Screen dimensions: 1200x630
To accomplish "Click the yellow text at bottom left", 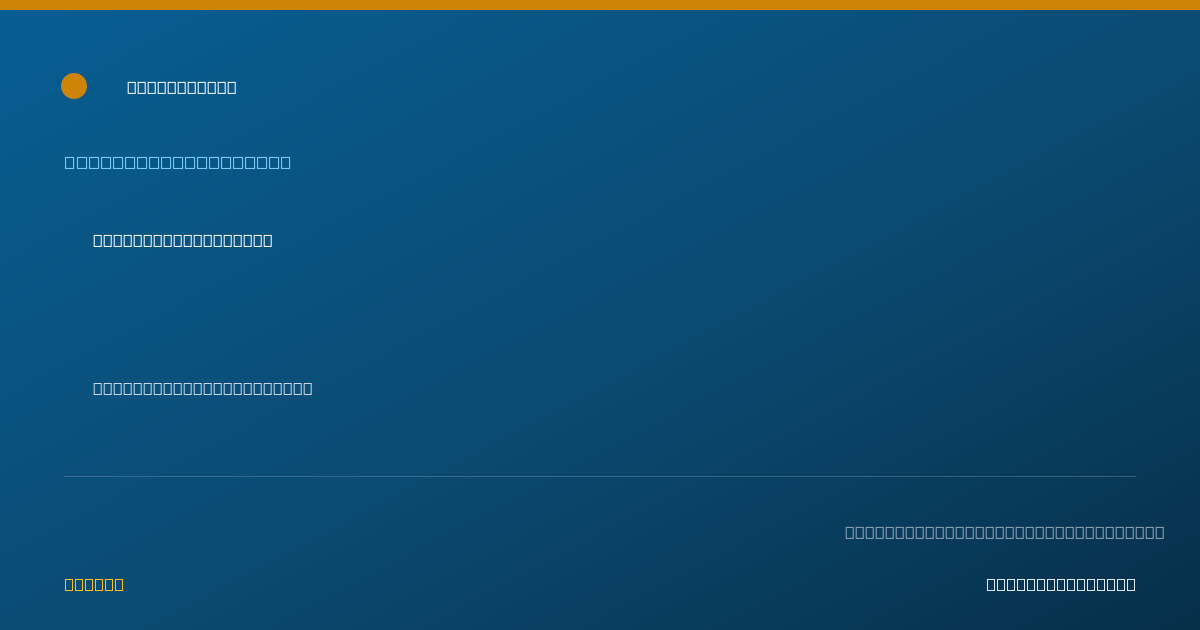I will pyautogui.click(x=94, y=584).
